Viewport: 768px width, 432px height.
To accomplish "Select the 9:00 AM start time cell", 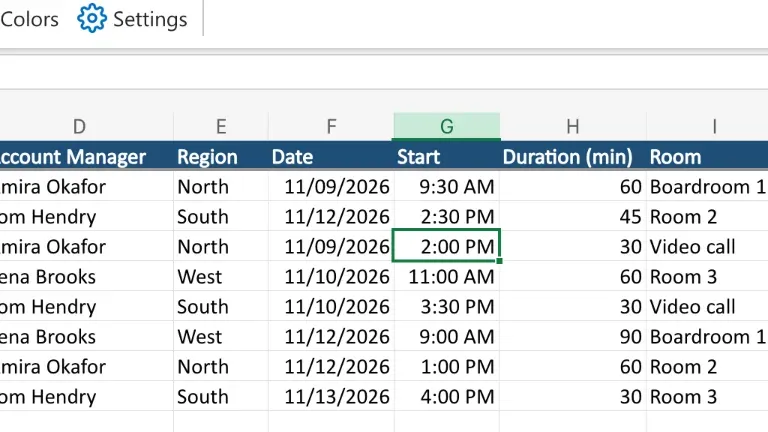I will point(447,336).
